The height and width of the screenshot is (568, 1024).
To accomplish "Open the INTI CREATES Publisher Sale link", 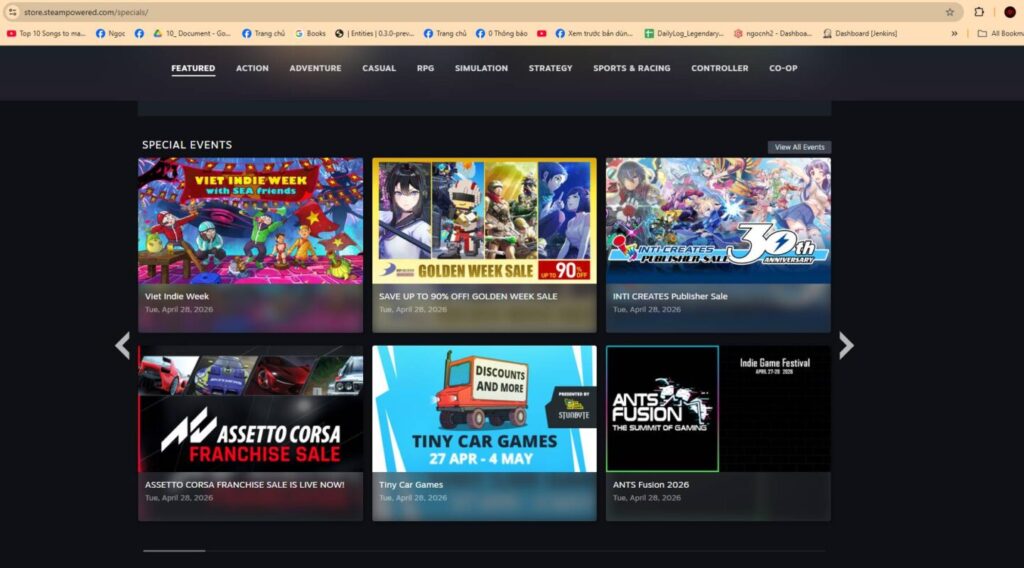I will click(670, 296).
